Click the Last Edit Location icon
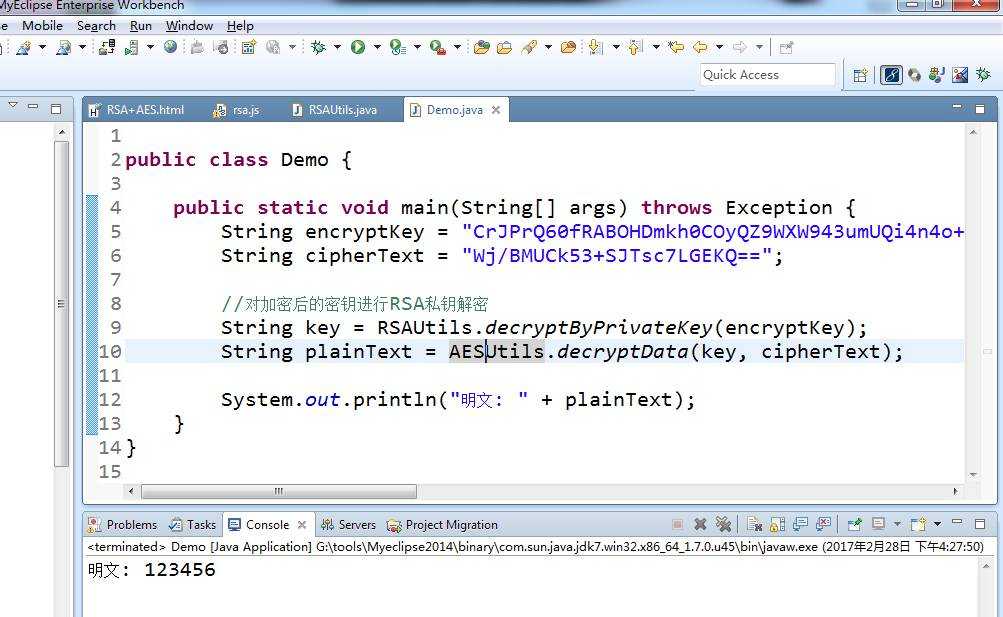This screenshot has width=1003, height=617. [x=675, y=47]
